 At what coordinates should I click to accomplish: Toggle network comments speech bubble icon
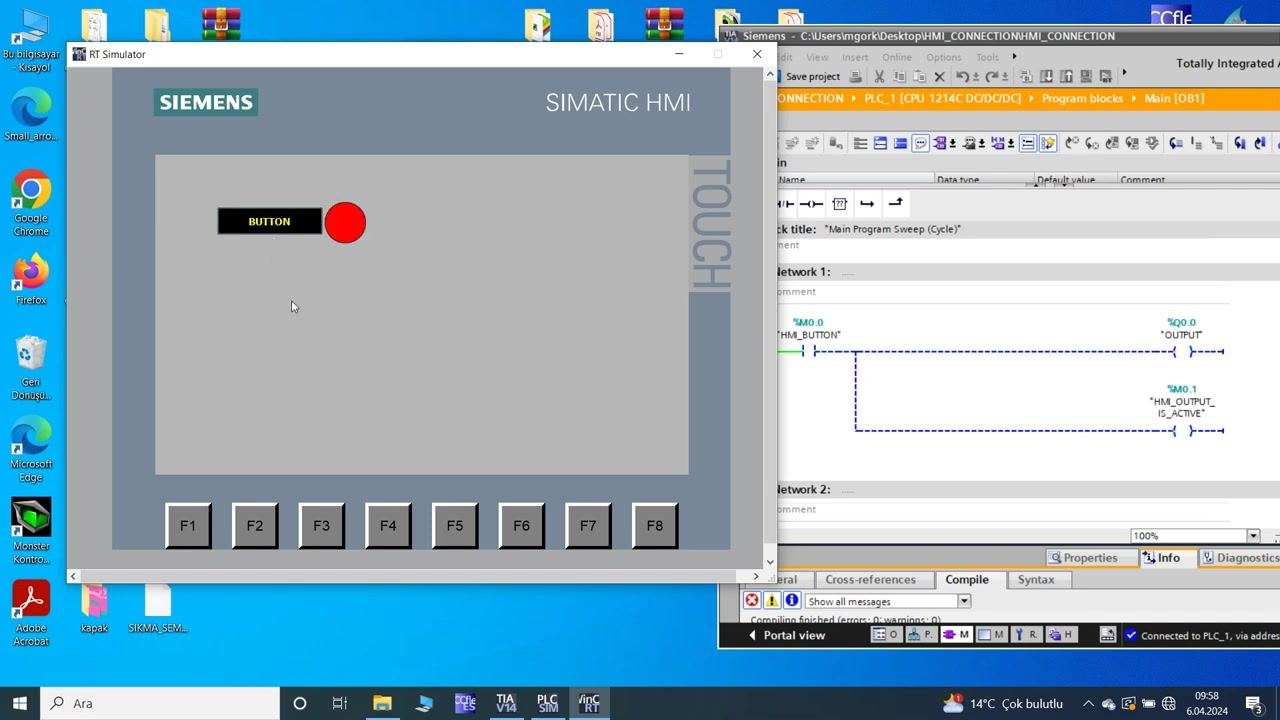click(920, 143)
